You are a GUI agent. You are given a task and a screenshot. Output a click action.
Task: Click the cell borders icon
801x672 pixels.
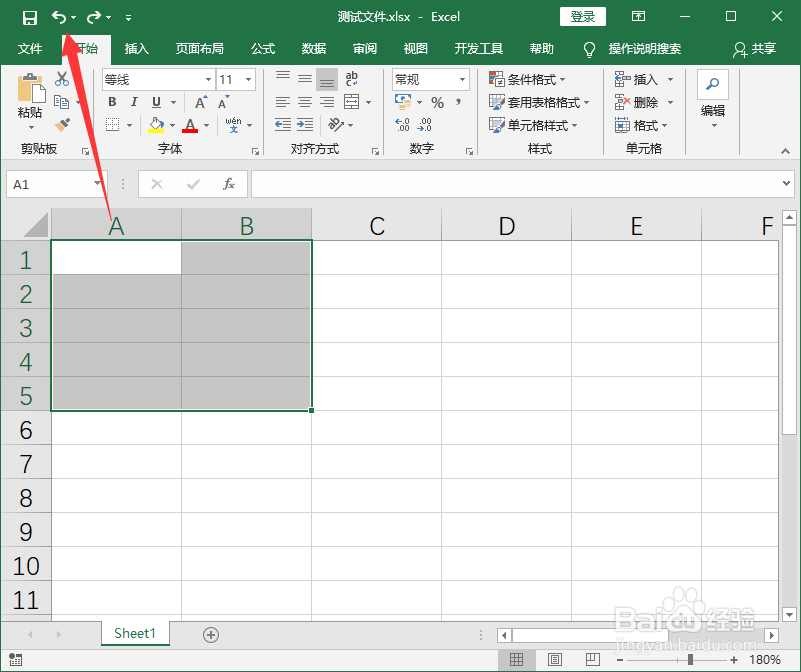112,125
